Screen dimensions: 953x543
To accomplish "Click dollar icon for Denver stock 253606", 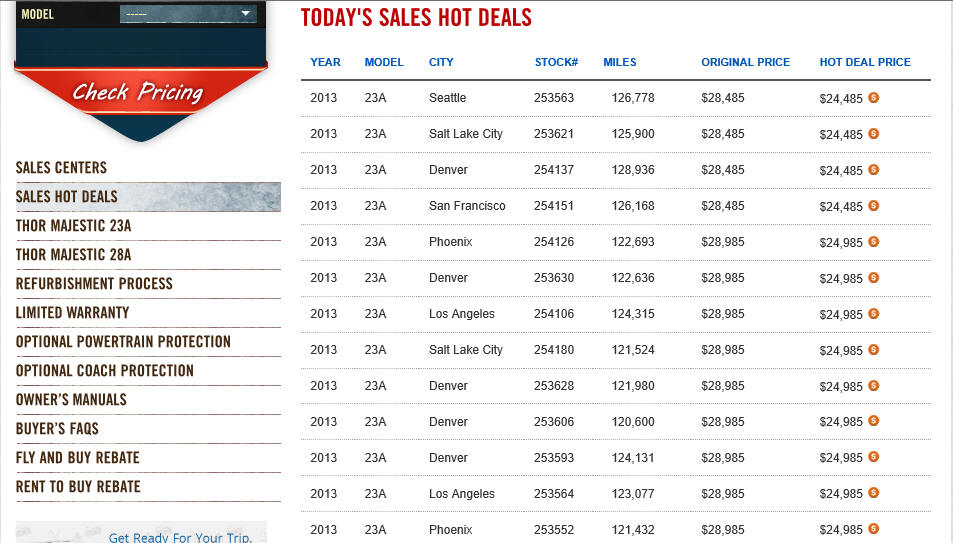I will [873, 421].
